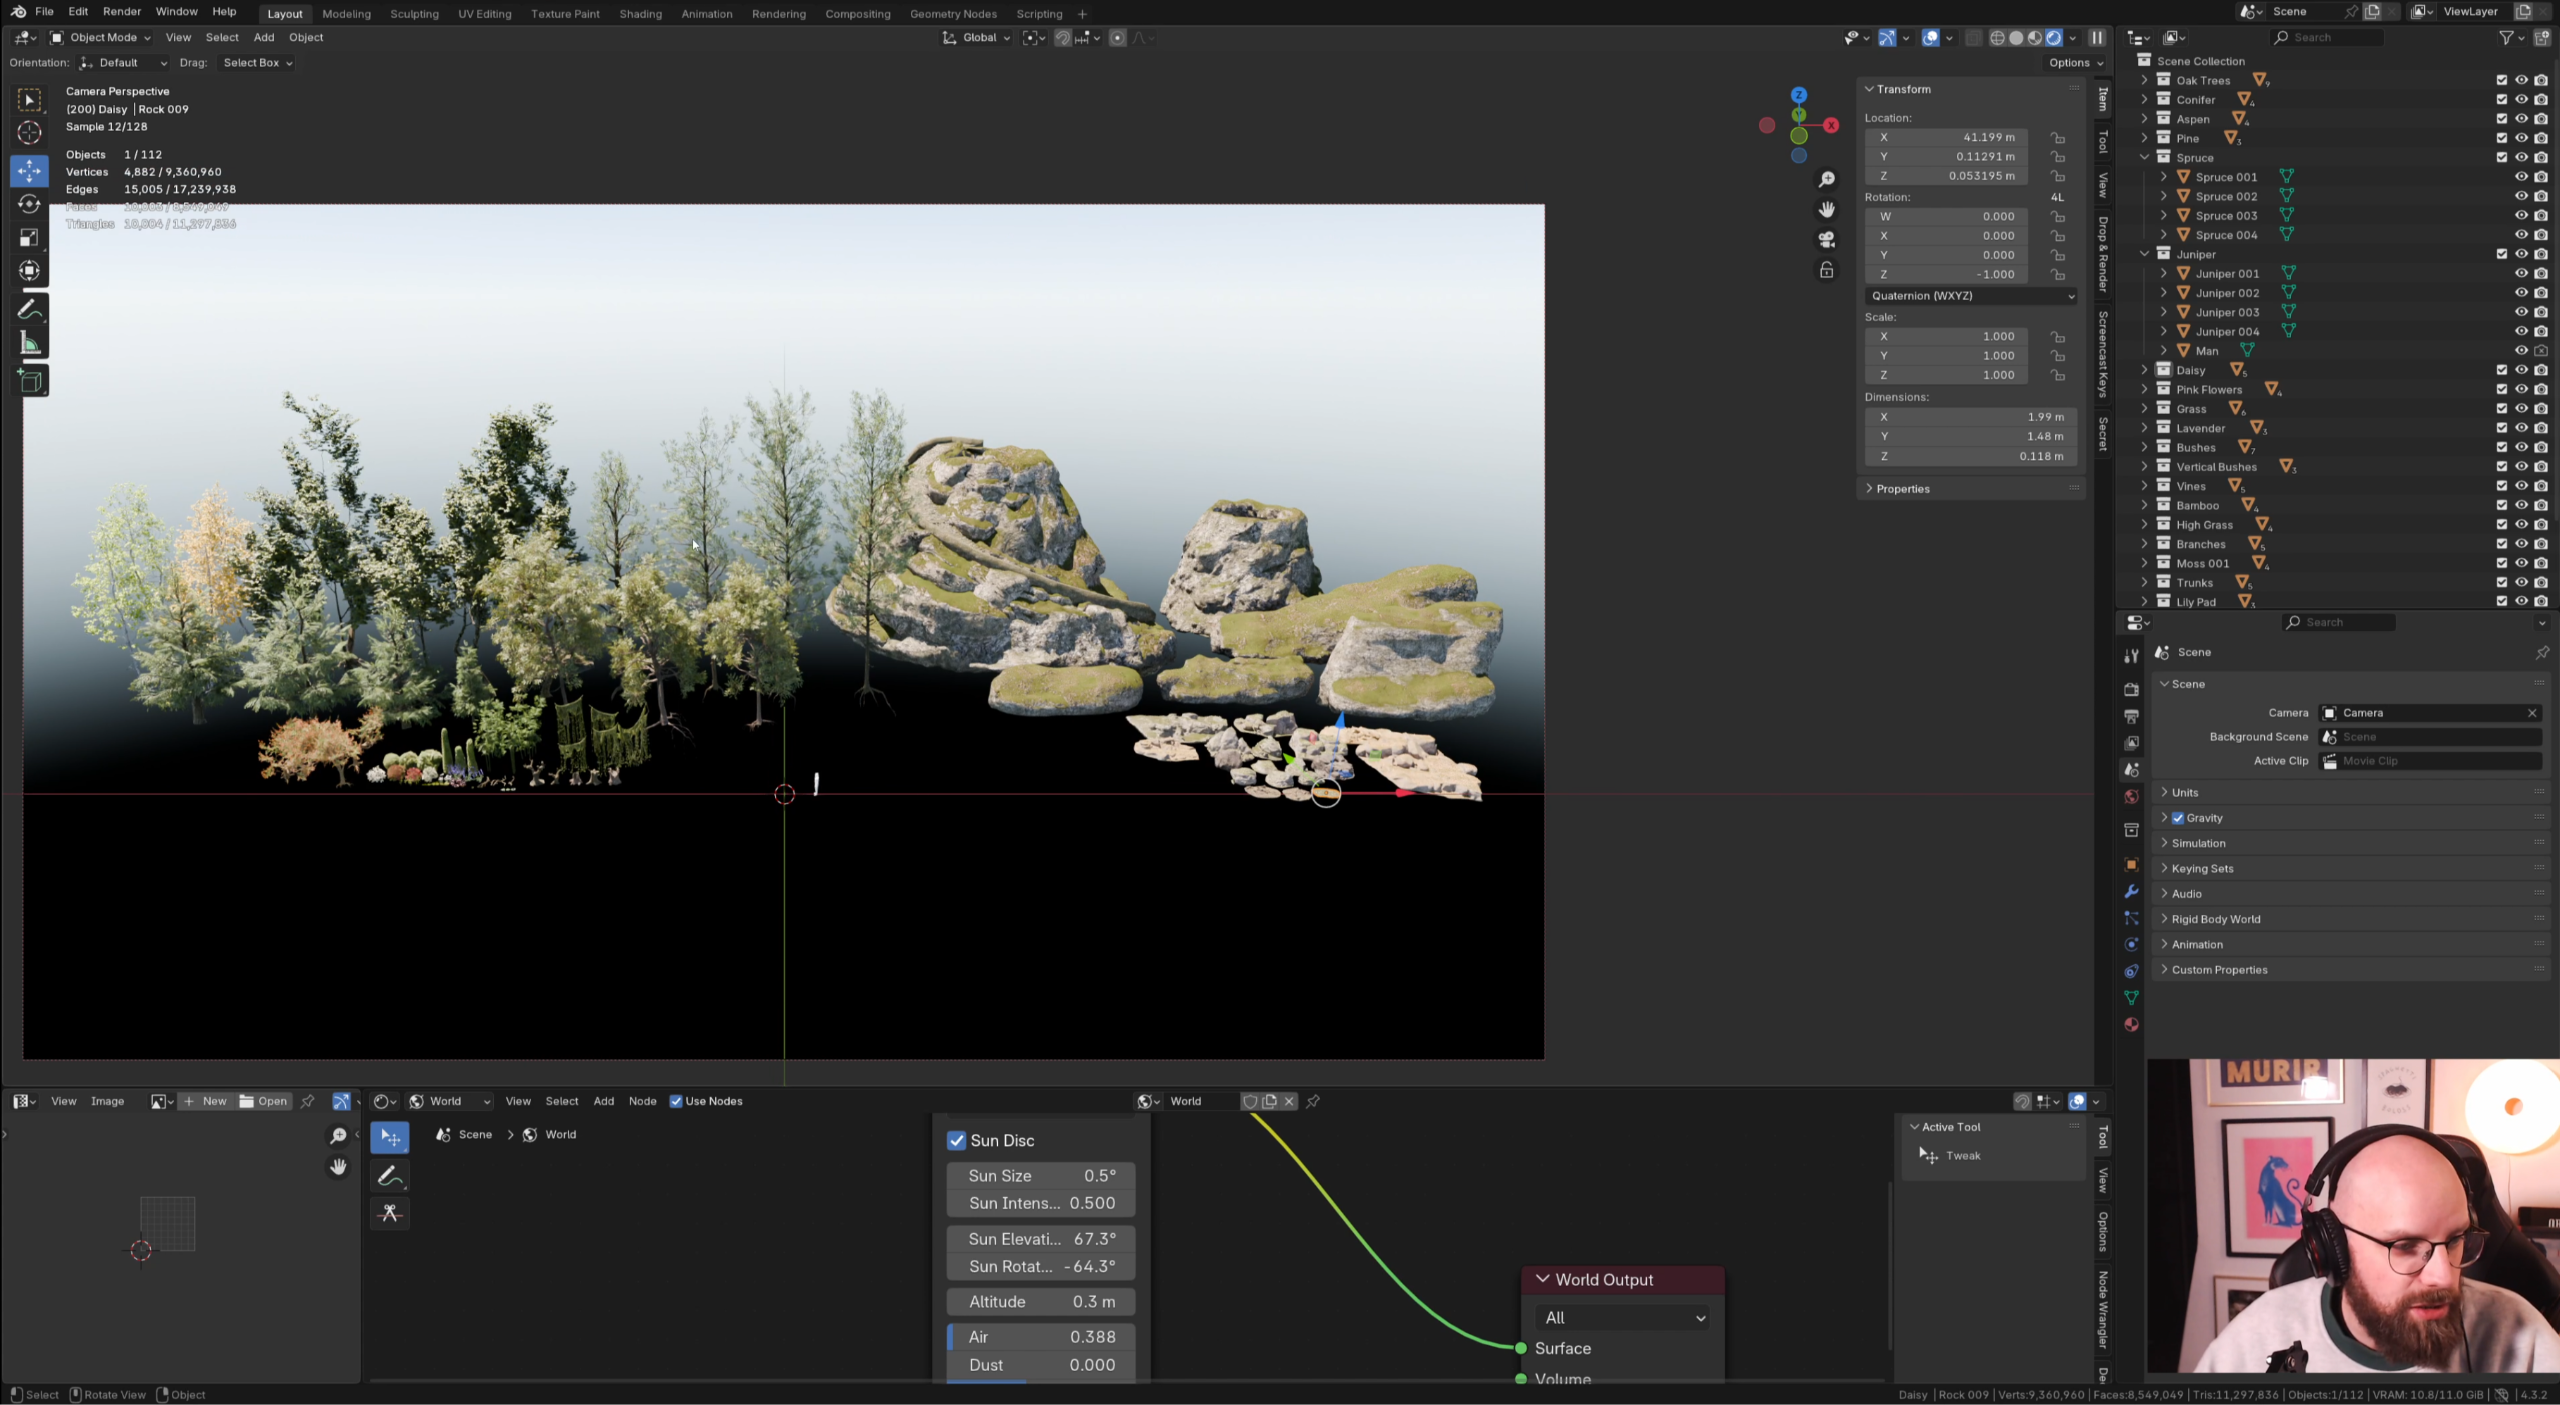Select the Rotate tool
2560x1405 pixels.
pos(29,204)
